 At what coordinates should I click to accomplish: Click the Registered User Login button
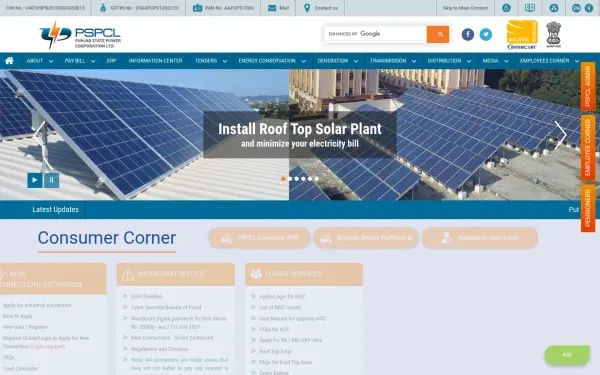480,238
